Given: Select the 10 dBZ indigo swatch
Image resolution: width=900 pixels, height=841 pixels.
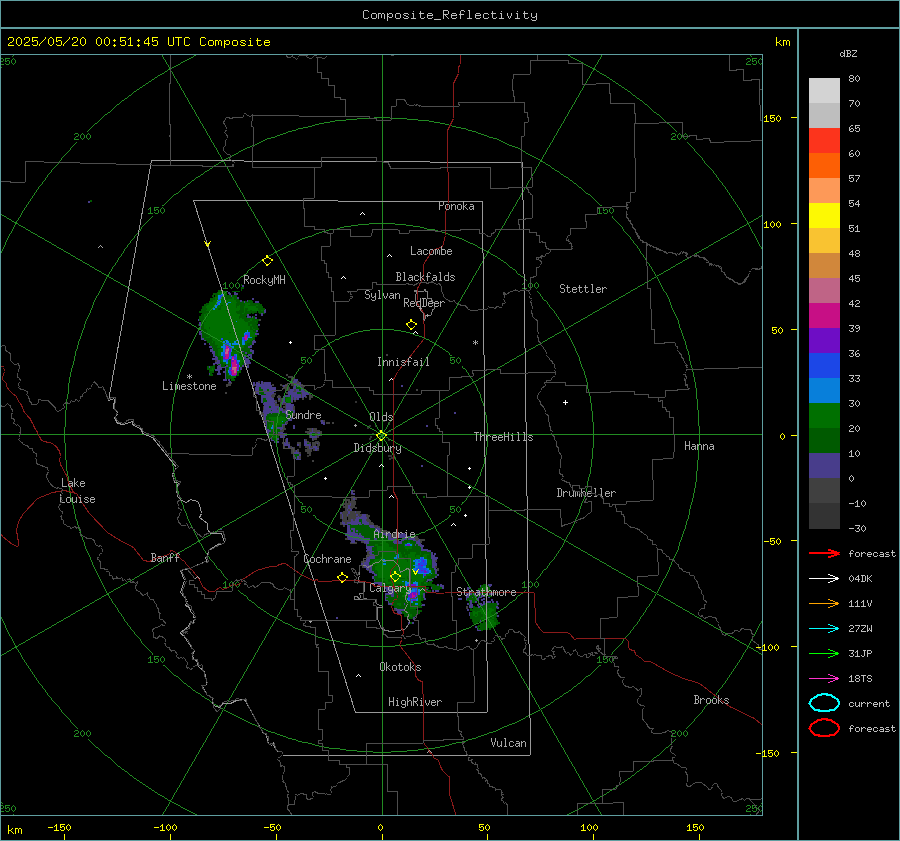Looking at the screenshot, I should [x=824, y=466].
